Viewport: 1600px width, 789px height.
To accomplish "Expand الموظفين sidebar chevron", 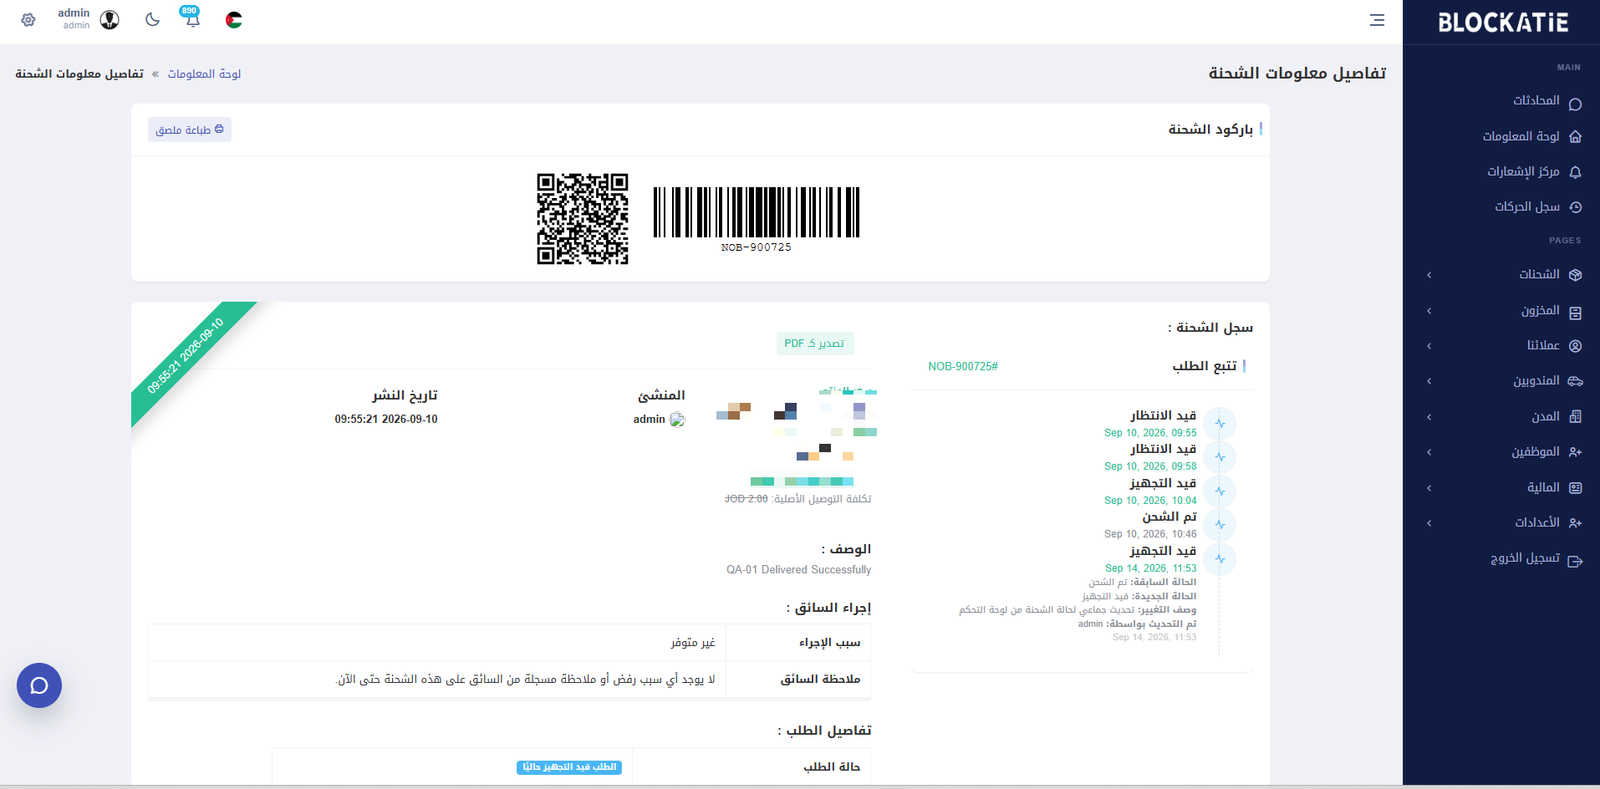I will [1429, 452].
